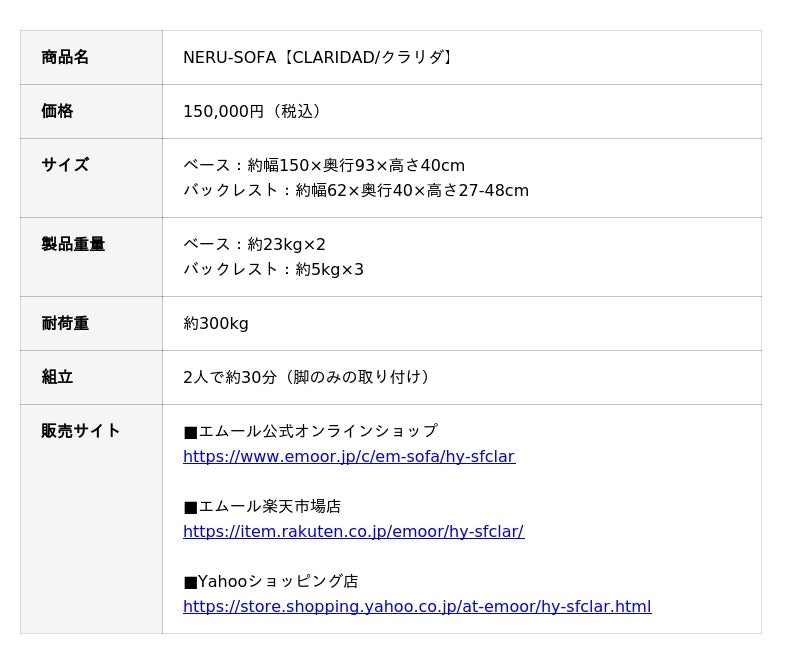
Task: Click the base size line 約幅150×奥行93
Action: (324, 165)
